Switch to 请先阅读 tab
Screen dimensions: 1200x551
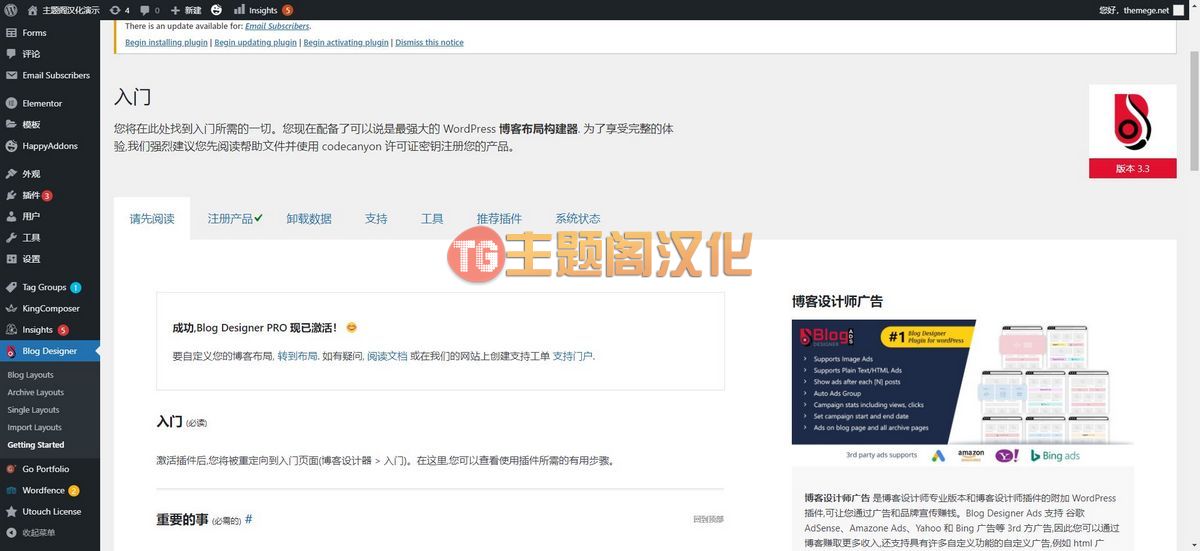point(152,218)
